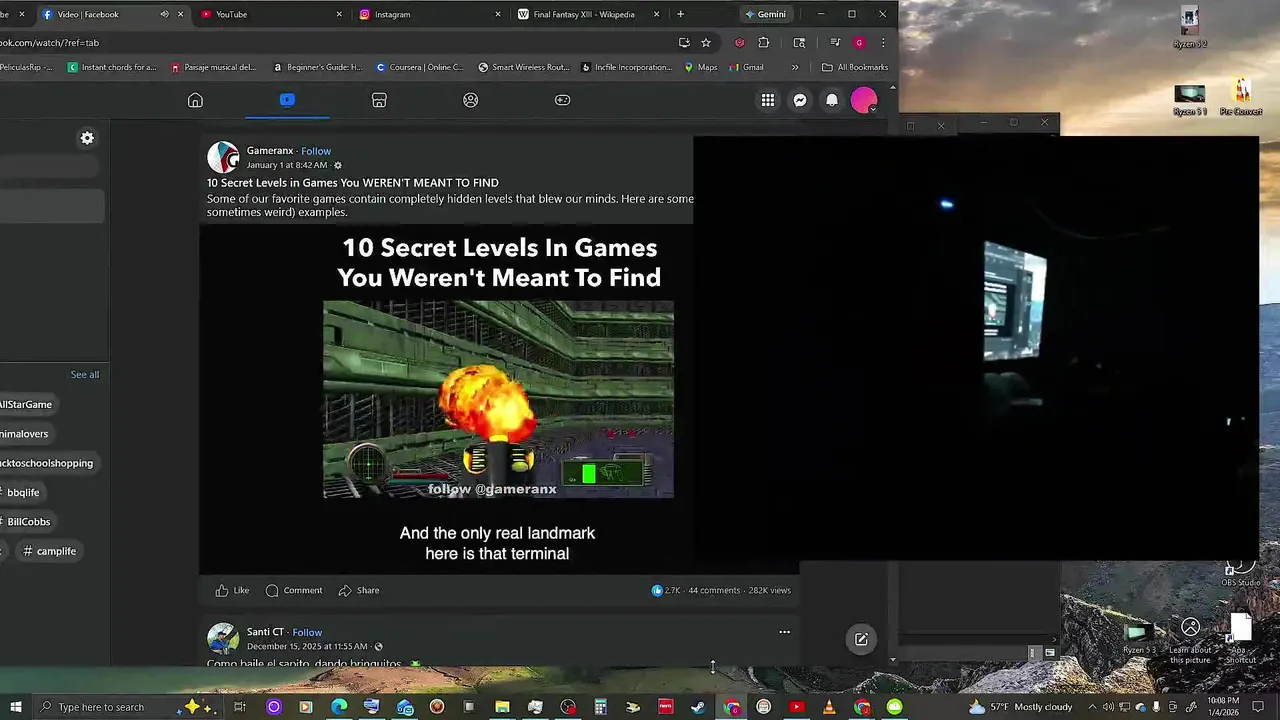Open the Windows Start menu
The width and height of the screenshot is (1280, 720).
click(x=16, y=707)
